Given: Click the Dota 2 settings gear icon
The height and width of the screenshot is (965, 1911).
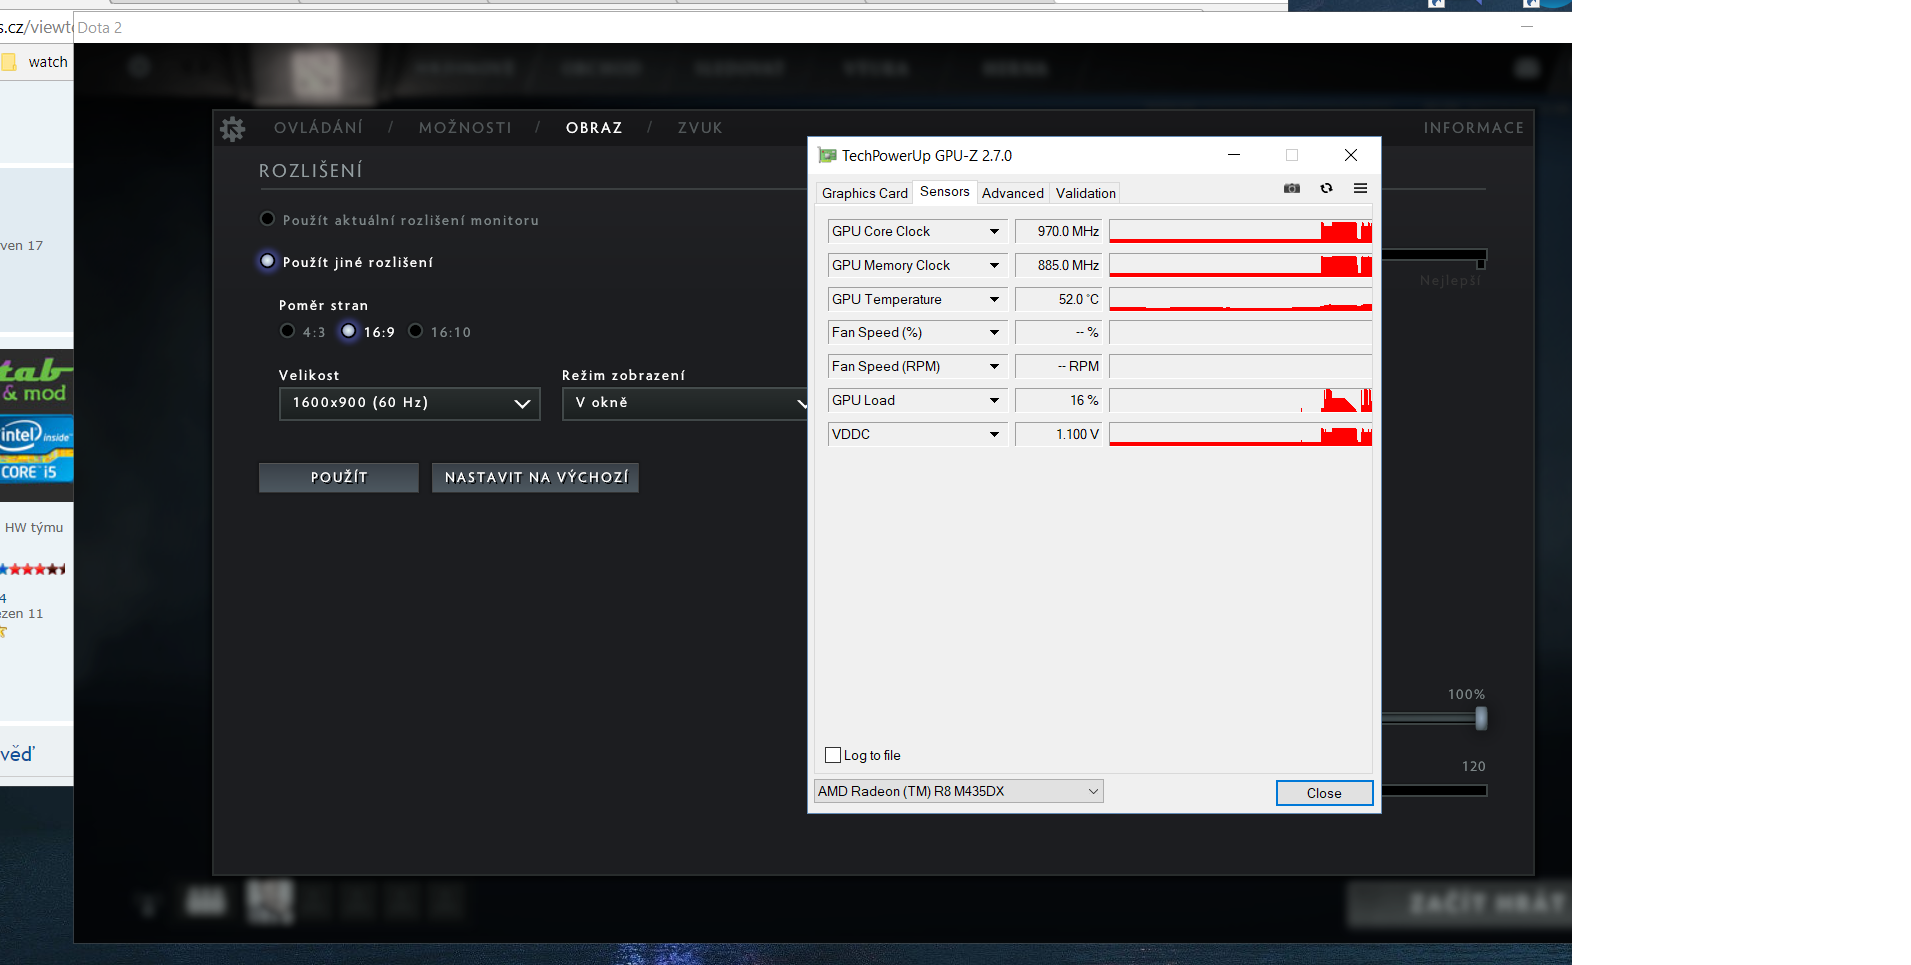Looking at the screenshot, I should pos(233,128).
